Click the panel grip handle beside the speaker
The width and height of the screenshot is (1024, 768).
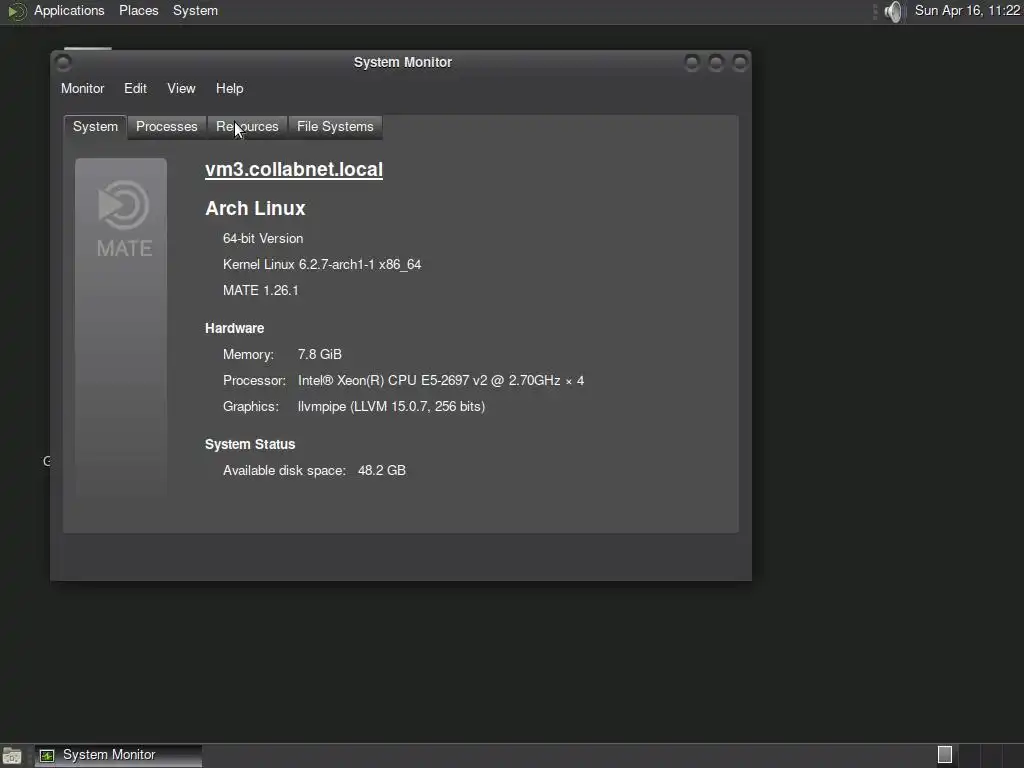[x=875, y=11]
